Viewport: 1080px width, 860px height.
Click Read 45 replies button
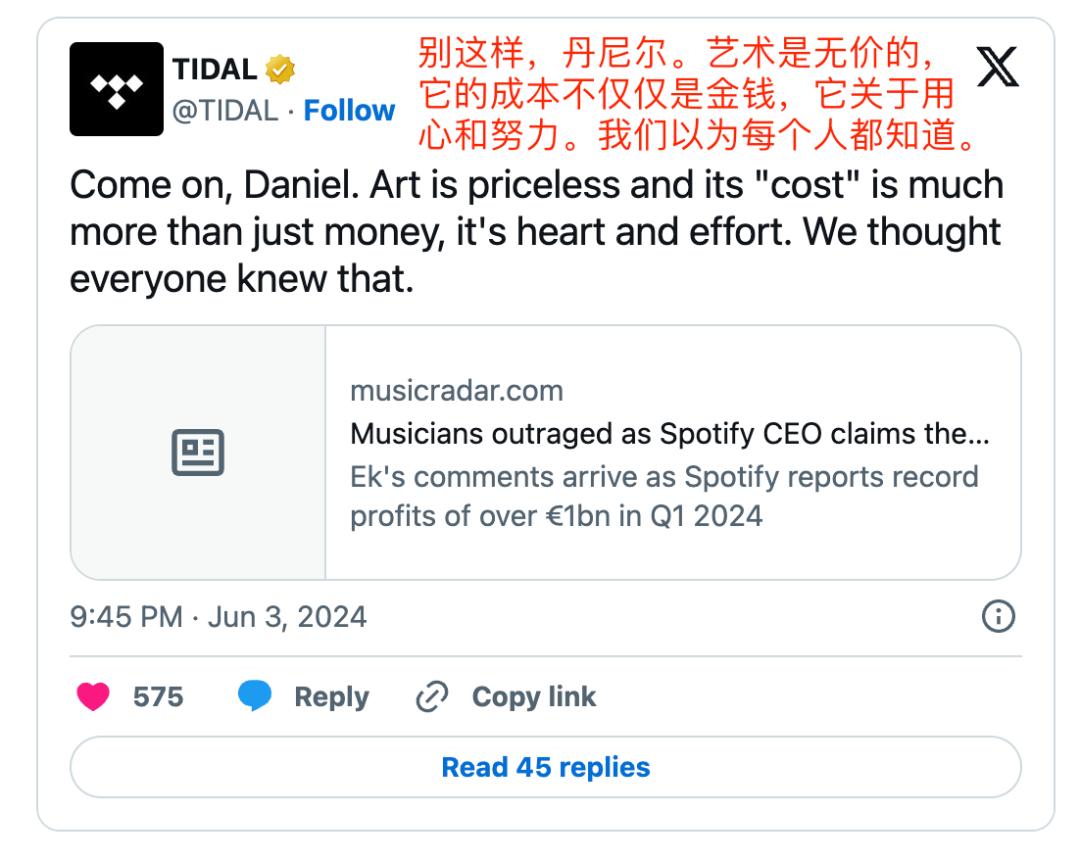coord(546,767)
